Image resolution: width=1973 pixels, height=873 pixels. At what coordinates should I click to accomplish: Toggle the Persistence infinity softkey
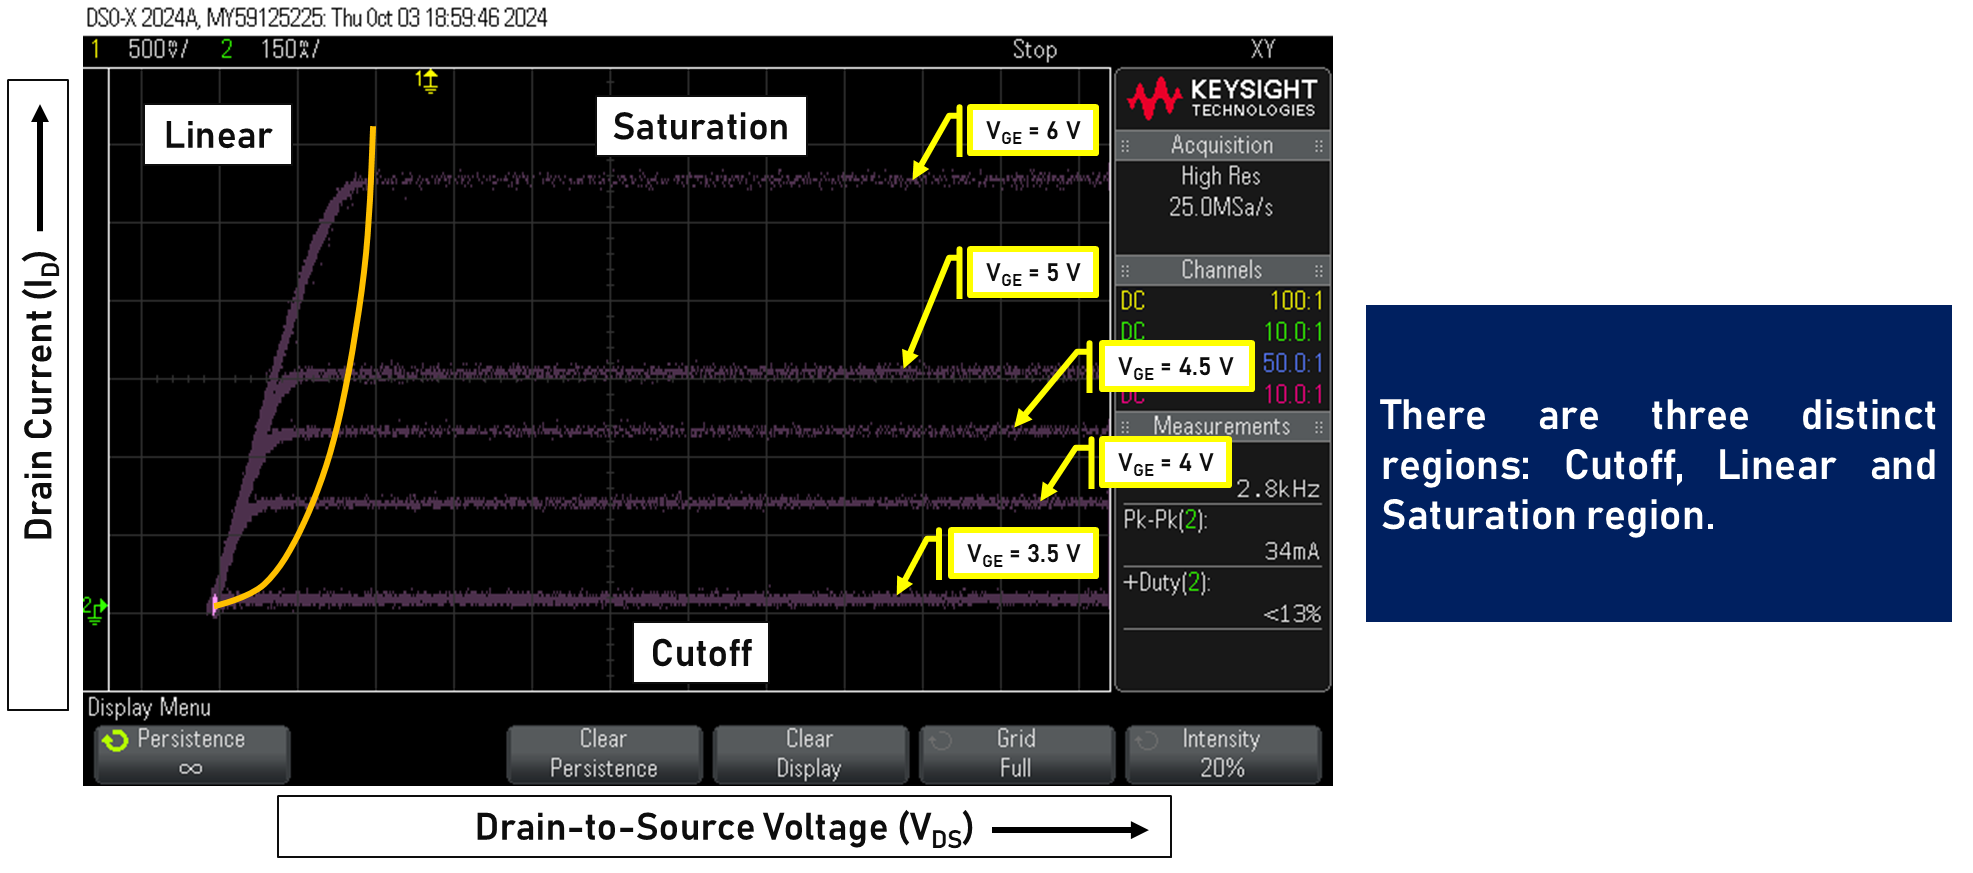click(x=191, y=754)
